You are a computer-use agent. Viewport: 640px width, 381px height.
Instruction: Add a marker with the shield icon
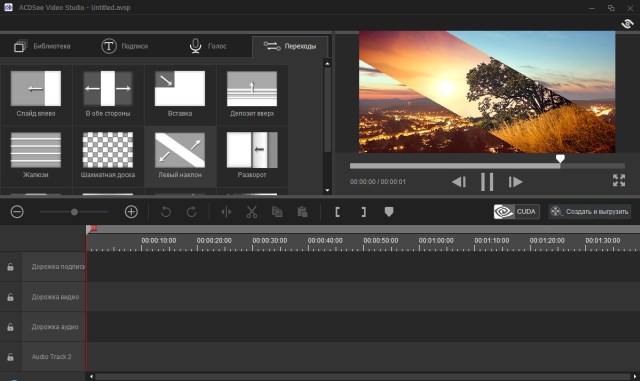tap(389, 212)
